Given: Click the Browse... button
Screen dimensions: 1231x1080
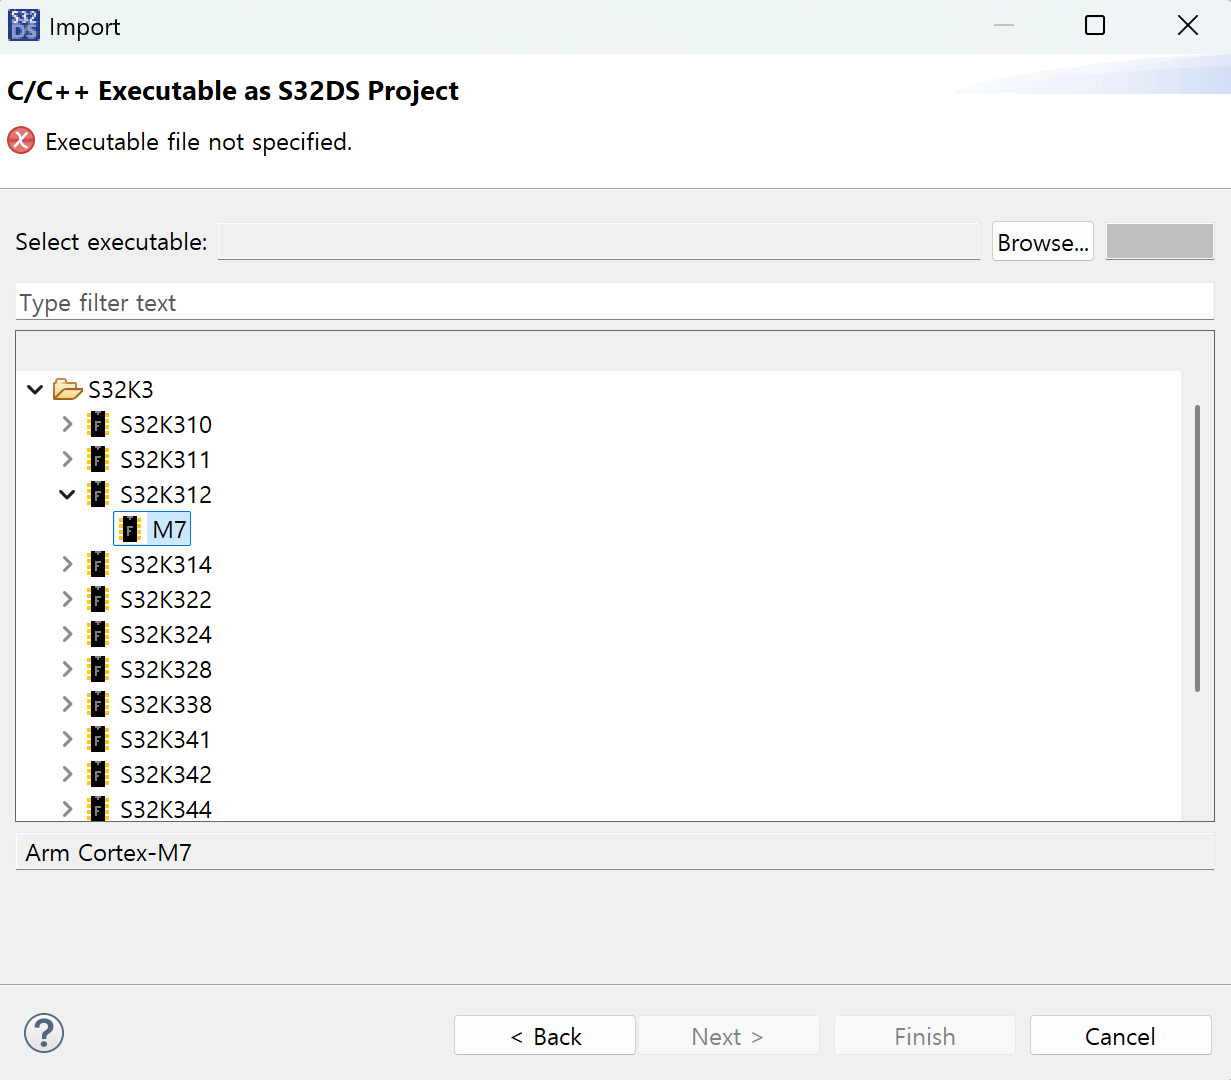Looking at the screenshot, I should click(1043, 242).
